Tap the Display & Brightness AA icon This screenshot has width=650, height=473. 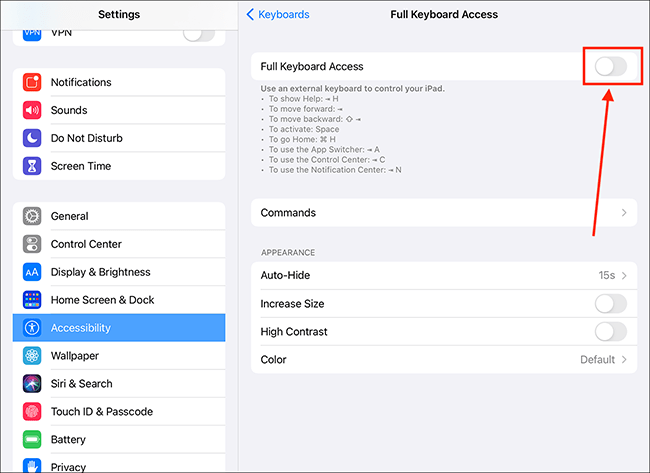point(32,272)
